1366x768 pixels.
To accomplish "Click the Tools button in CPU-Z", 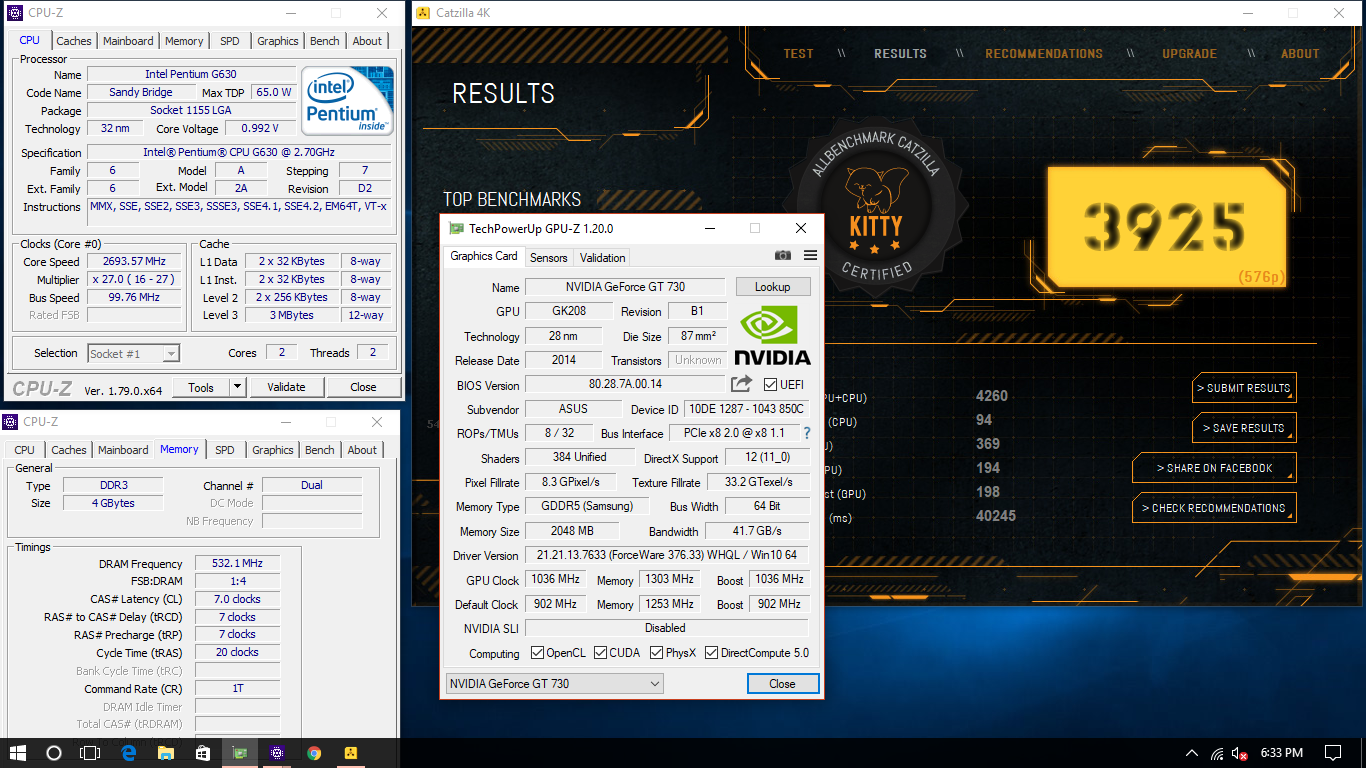I will coord(201,387).
